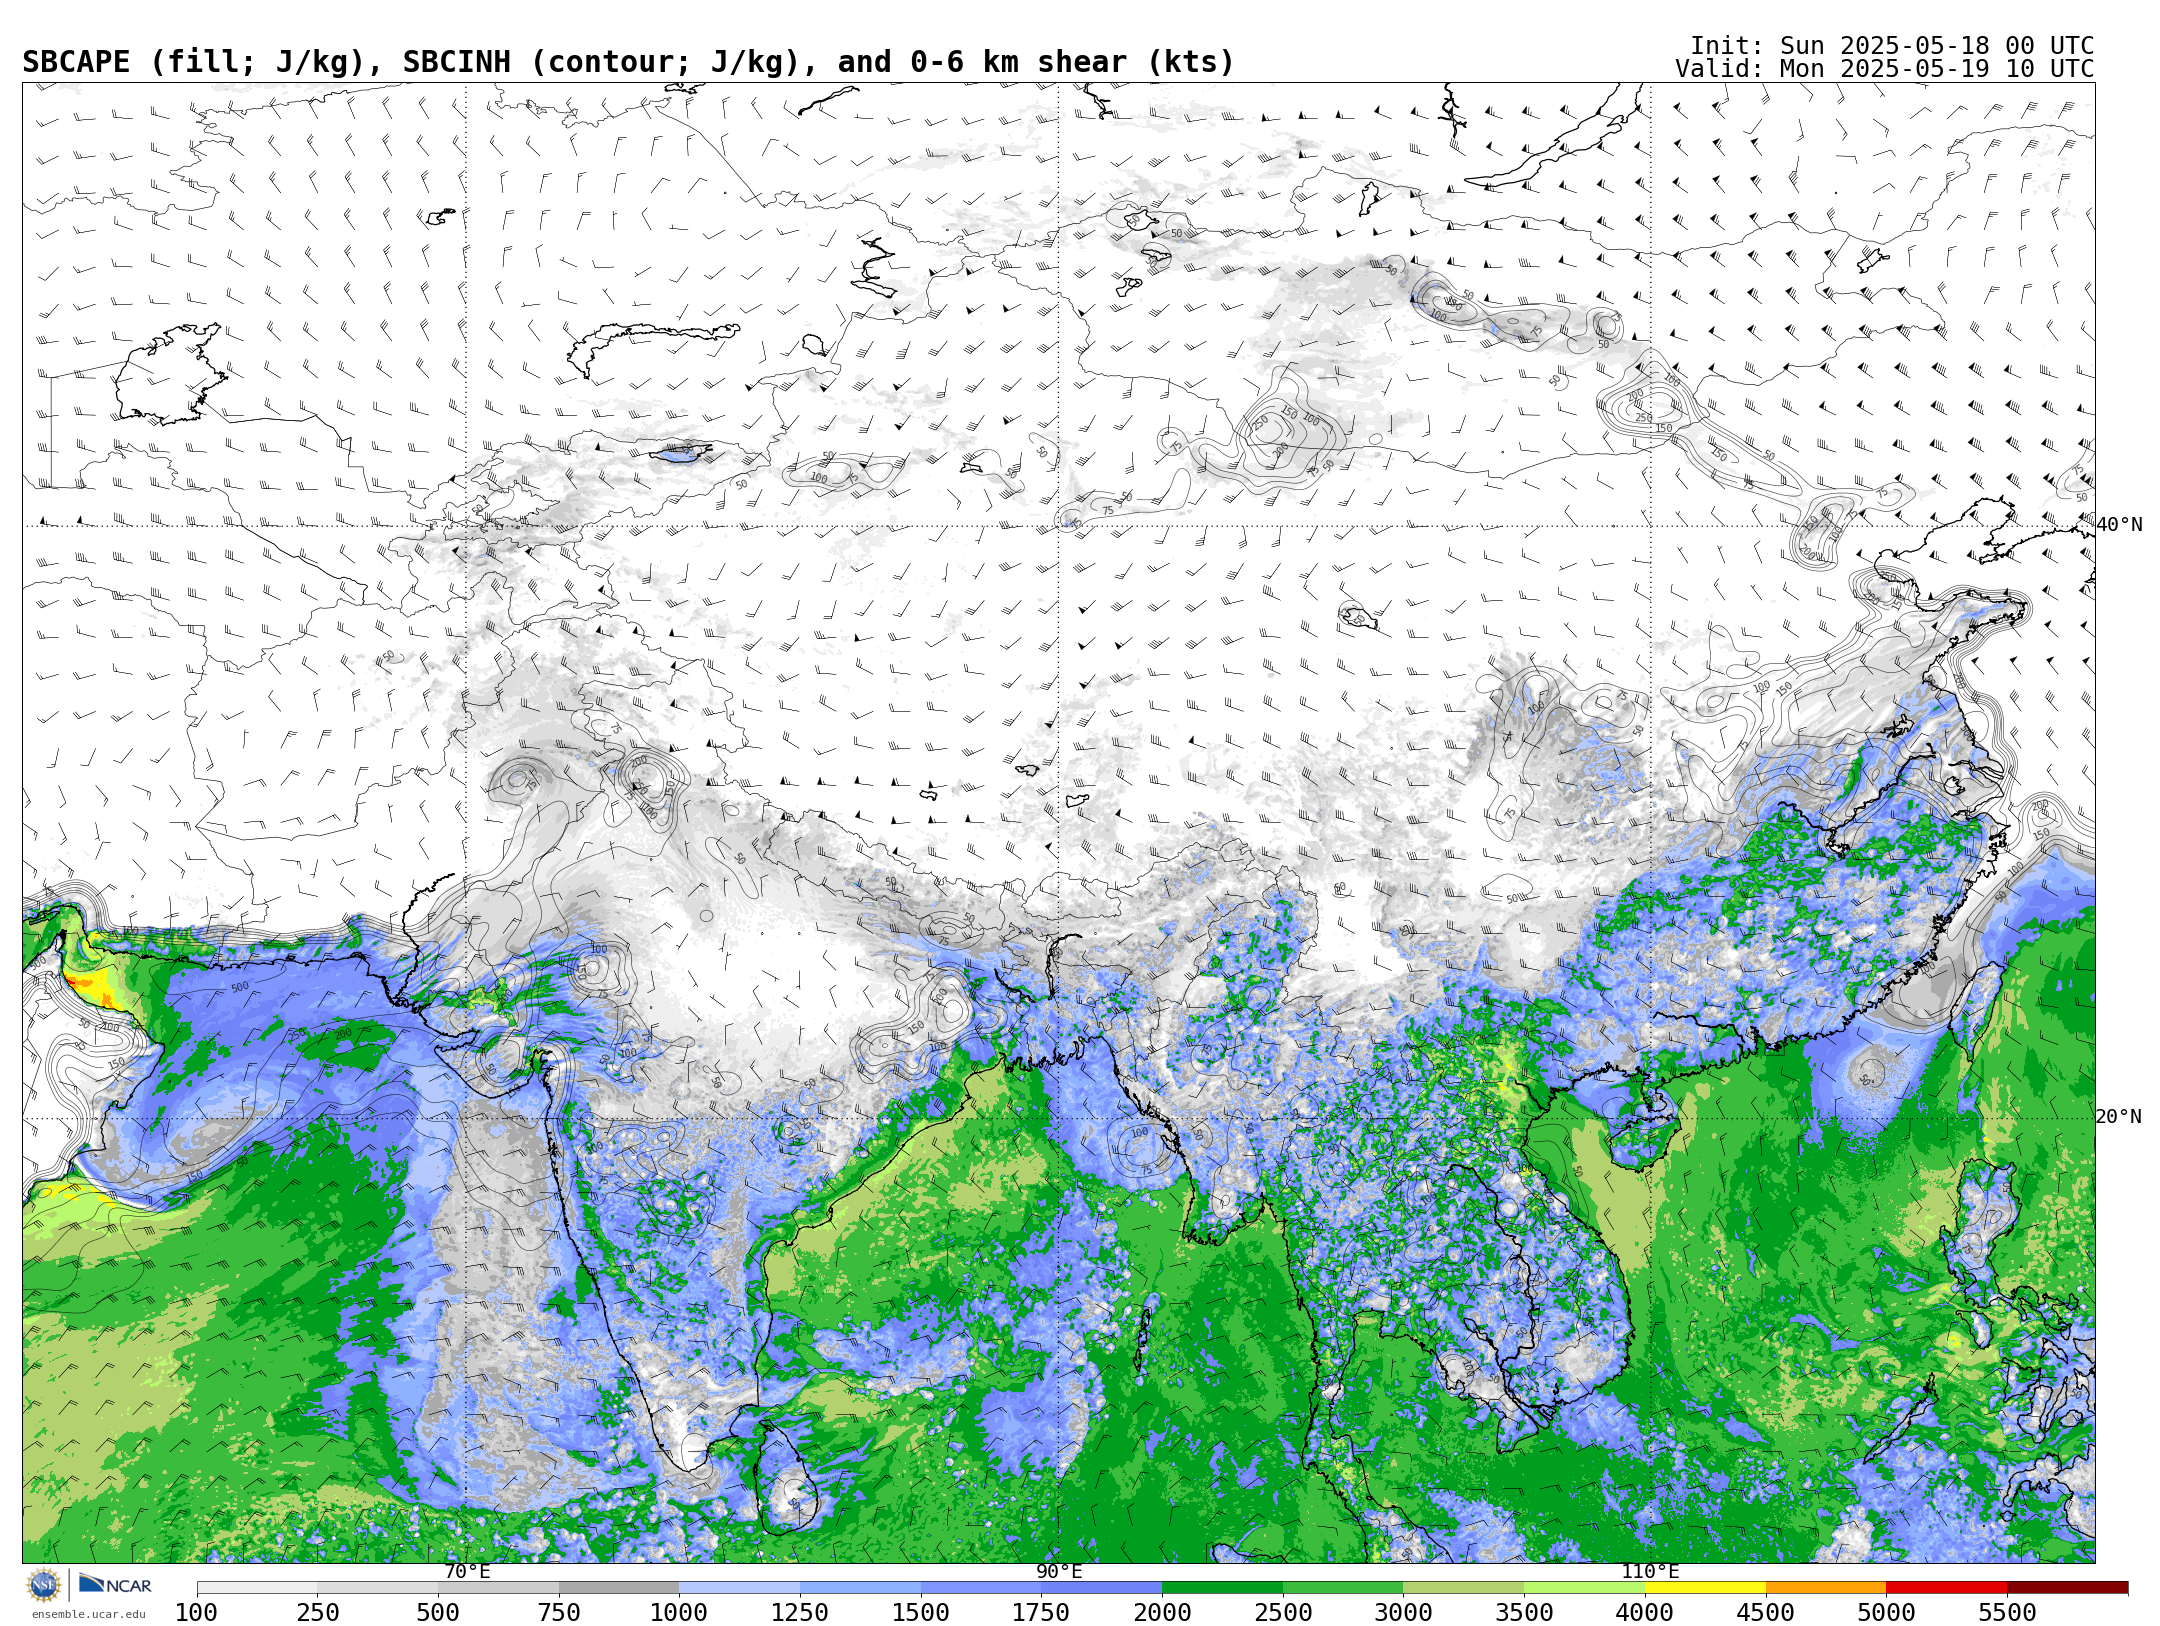Click the 4500 colorbar tick label
Viewport: 2160px width, 1626px height.
pyautogui.click(x=1766, y=1613)
